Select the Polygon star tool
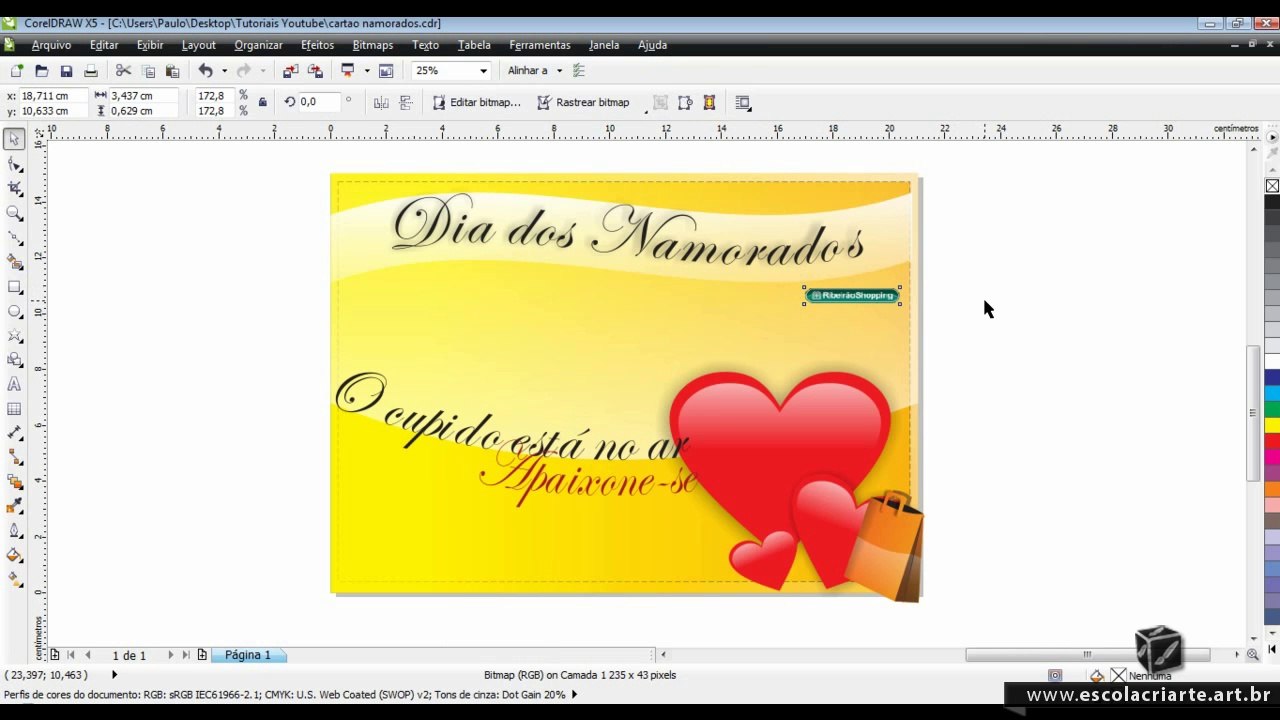 tap(15, 336)
